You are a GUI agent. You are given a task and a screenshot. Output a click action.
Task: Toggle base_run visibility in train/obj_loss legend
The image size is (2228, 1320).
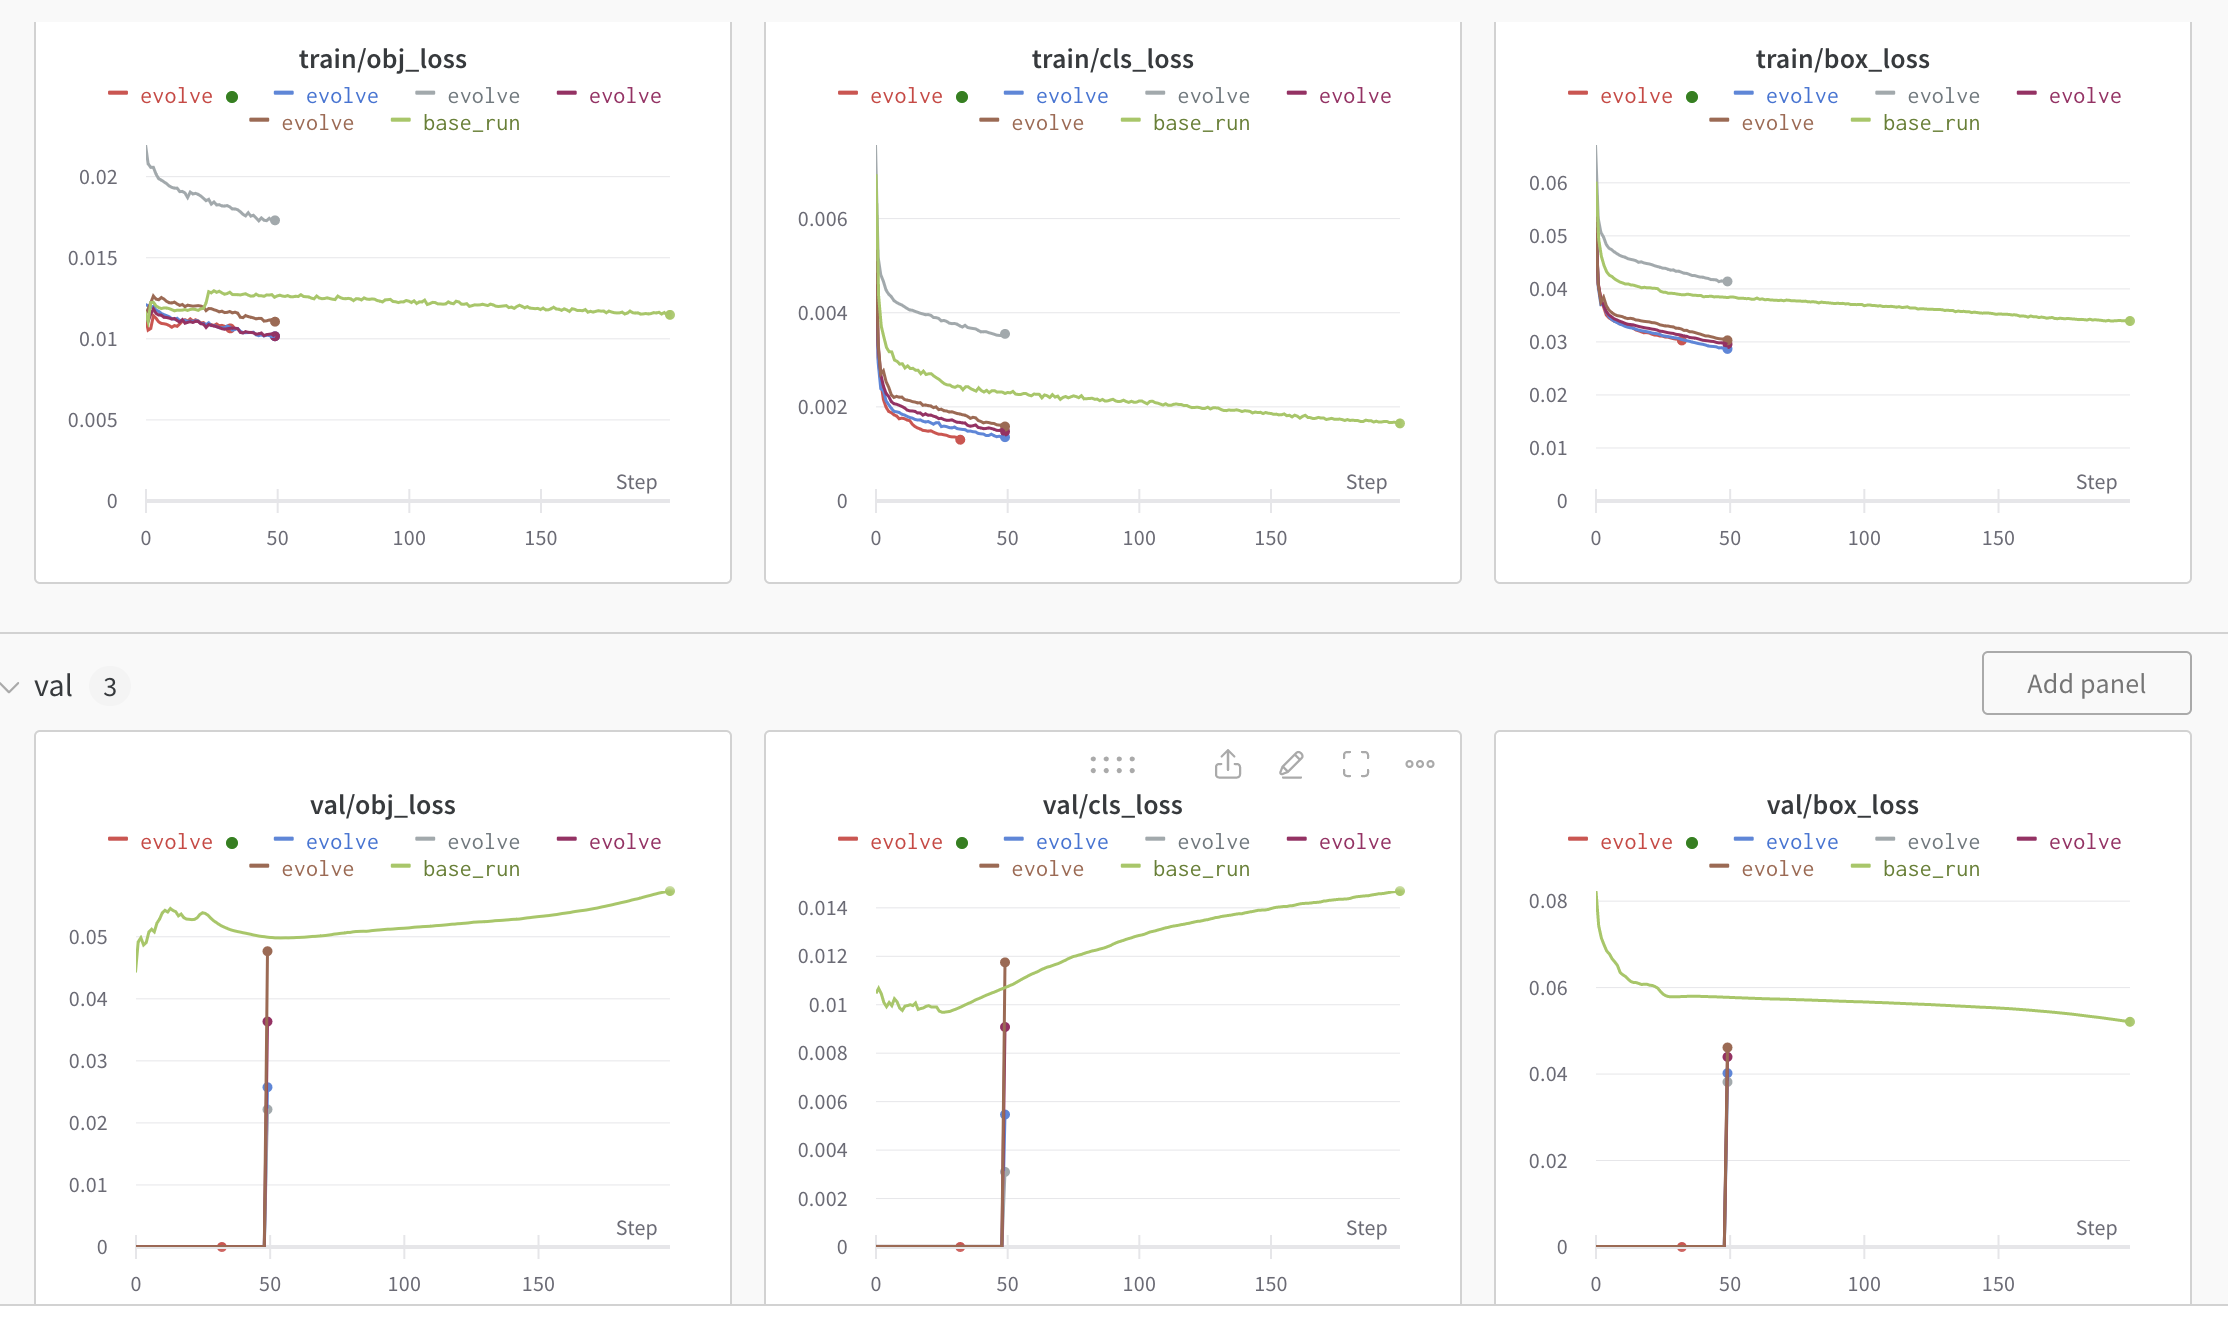pos(470,122)
